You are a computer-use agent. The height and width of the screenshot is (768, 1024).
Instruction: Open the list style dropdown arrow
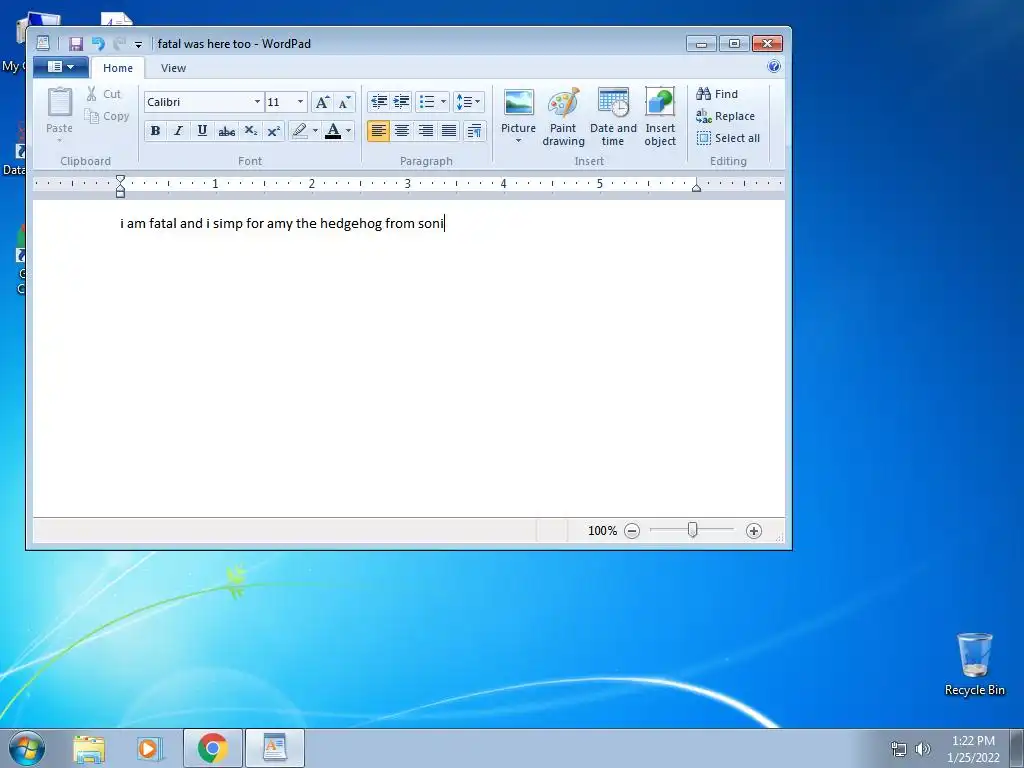(443, 102)
